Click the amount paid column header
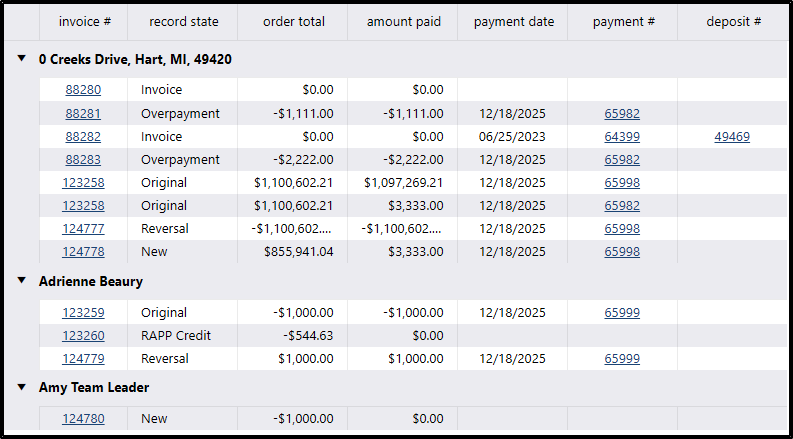The height and width of the screenshot is (439, 793). 403,22
